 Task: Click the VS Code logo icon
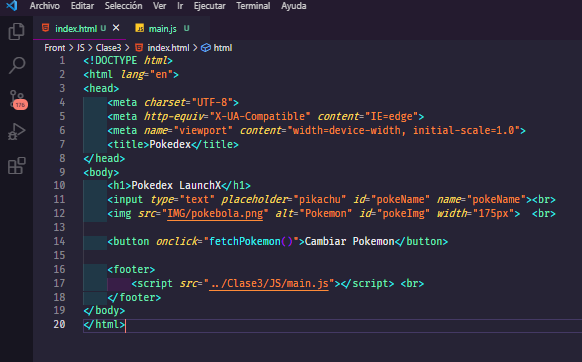pos(12,6)
